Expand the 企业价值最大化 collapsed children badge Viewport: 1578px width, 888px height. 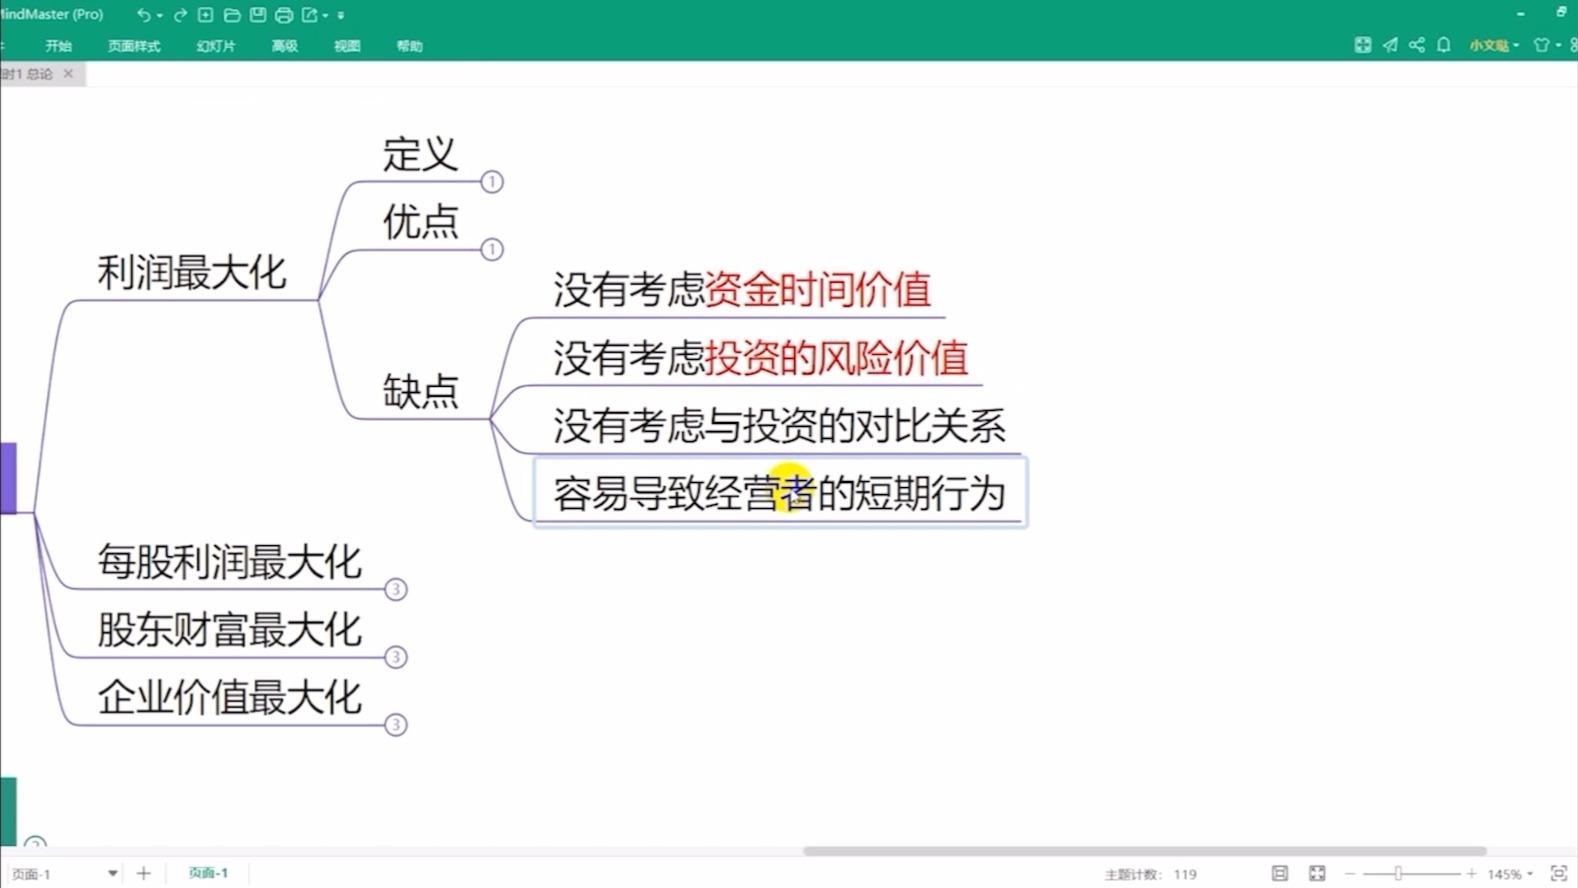pyautogui.click(x=396, y=724)
